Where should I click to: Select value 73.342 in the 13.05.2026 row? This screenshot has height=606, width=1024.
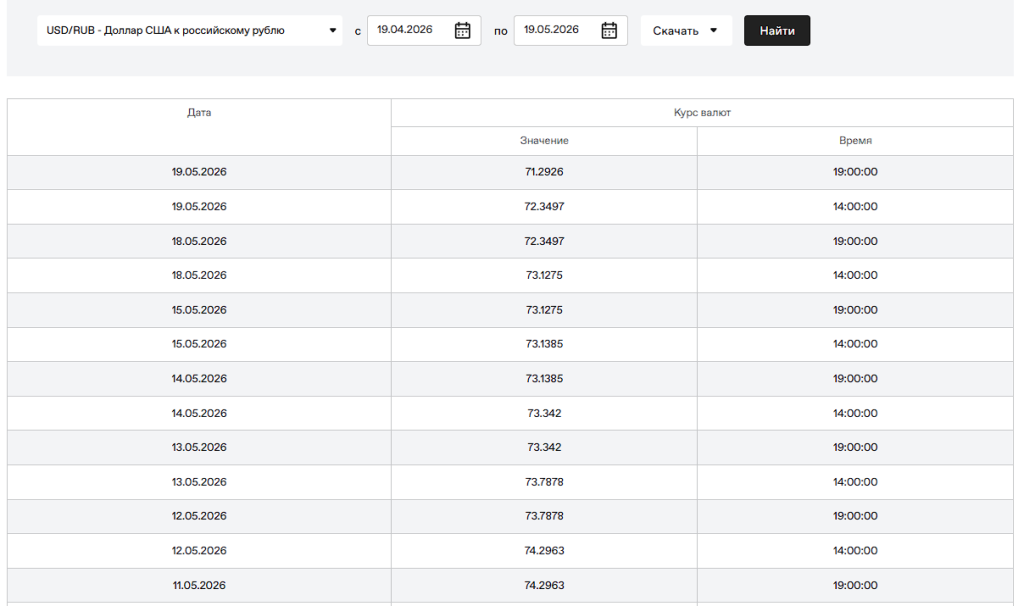click(544, 447)
